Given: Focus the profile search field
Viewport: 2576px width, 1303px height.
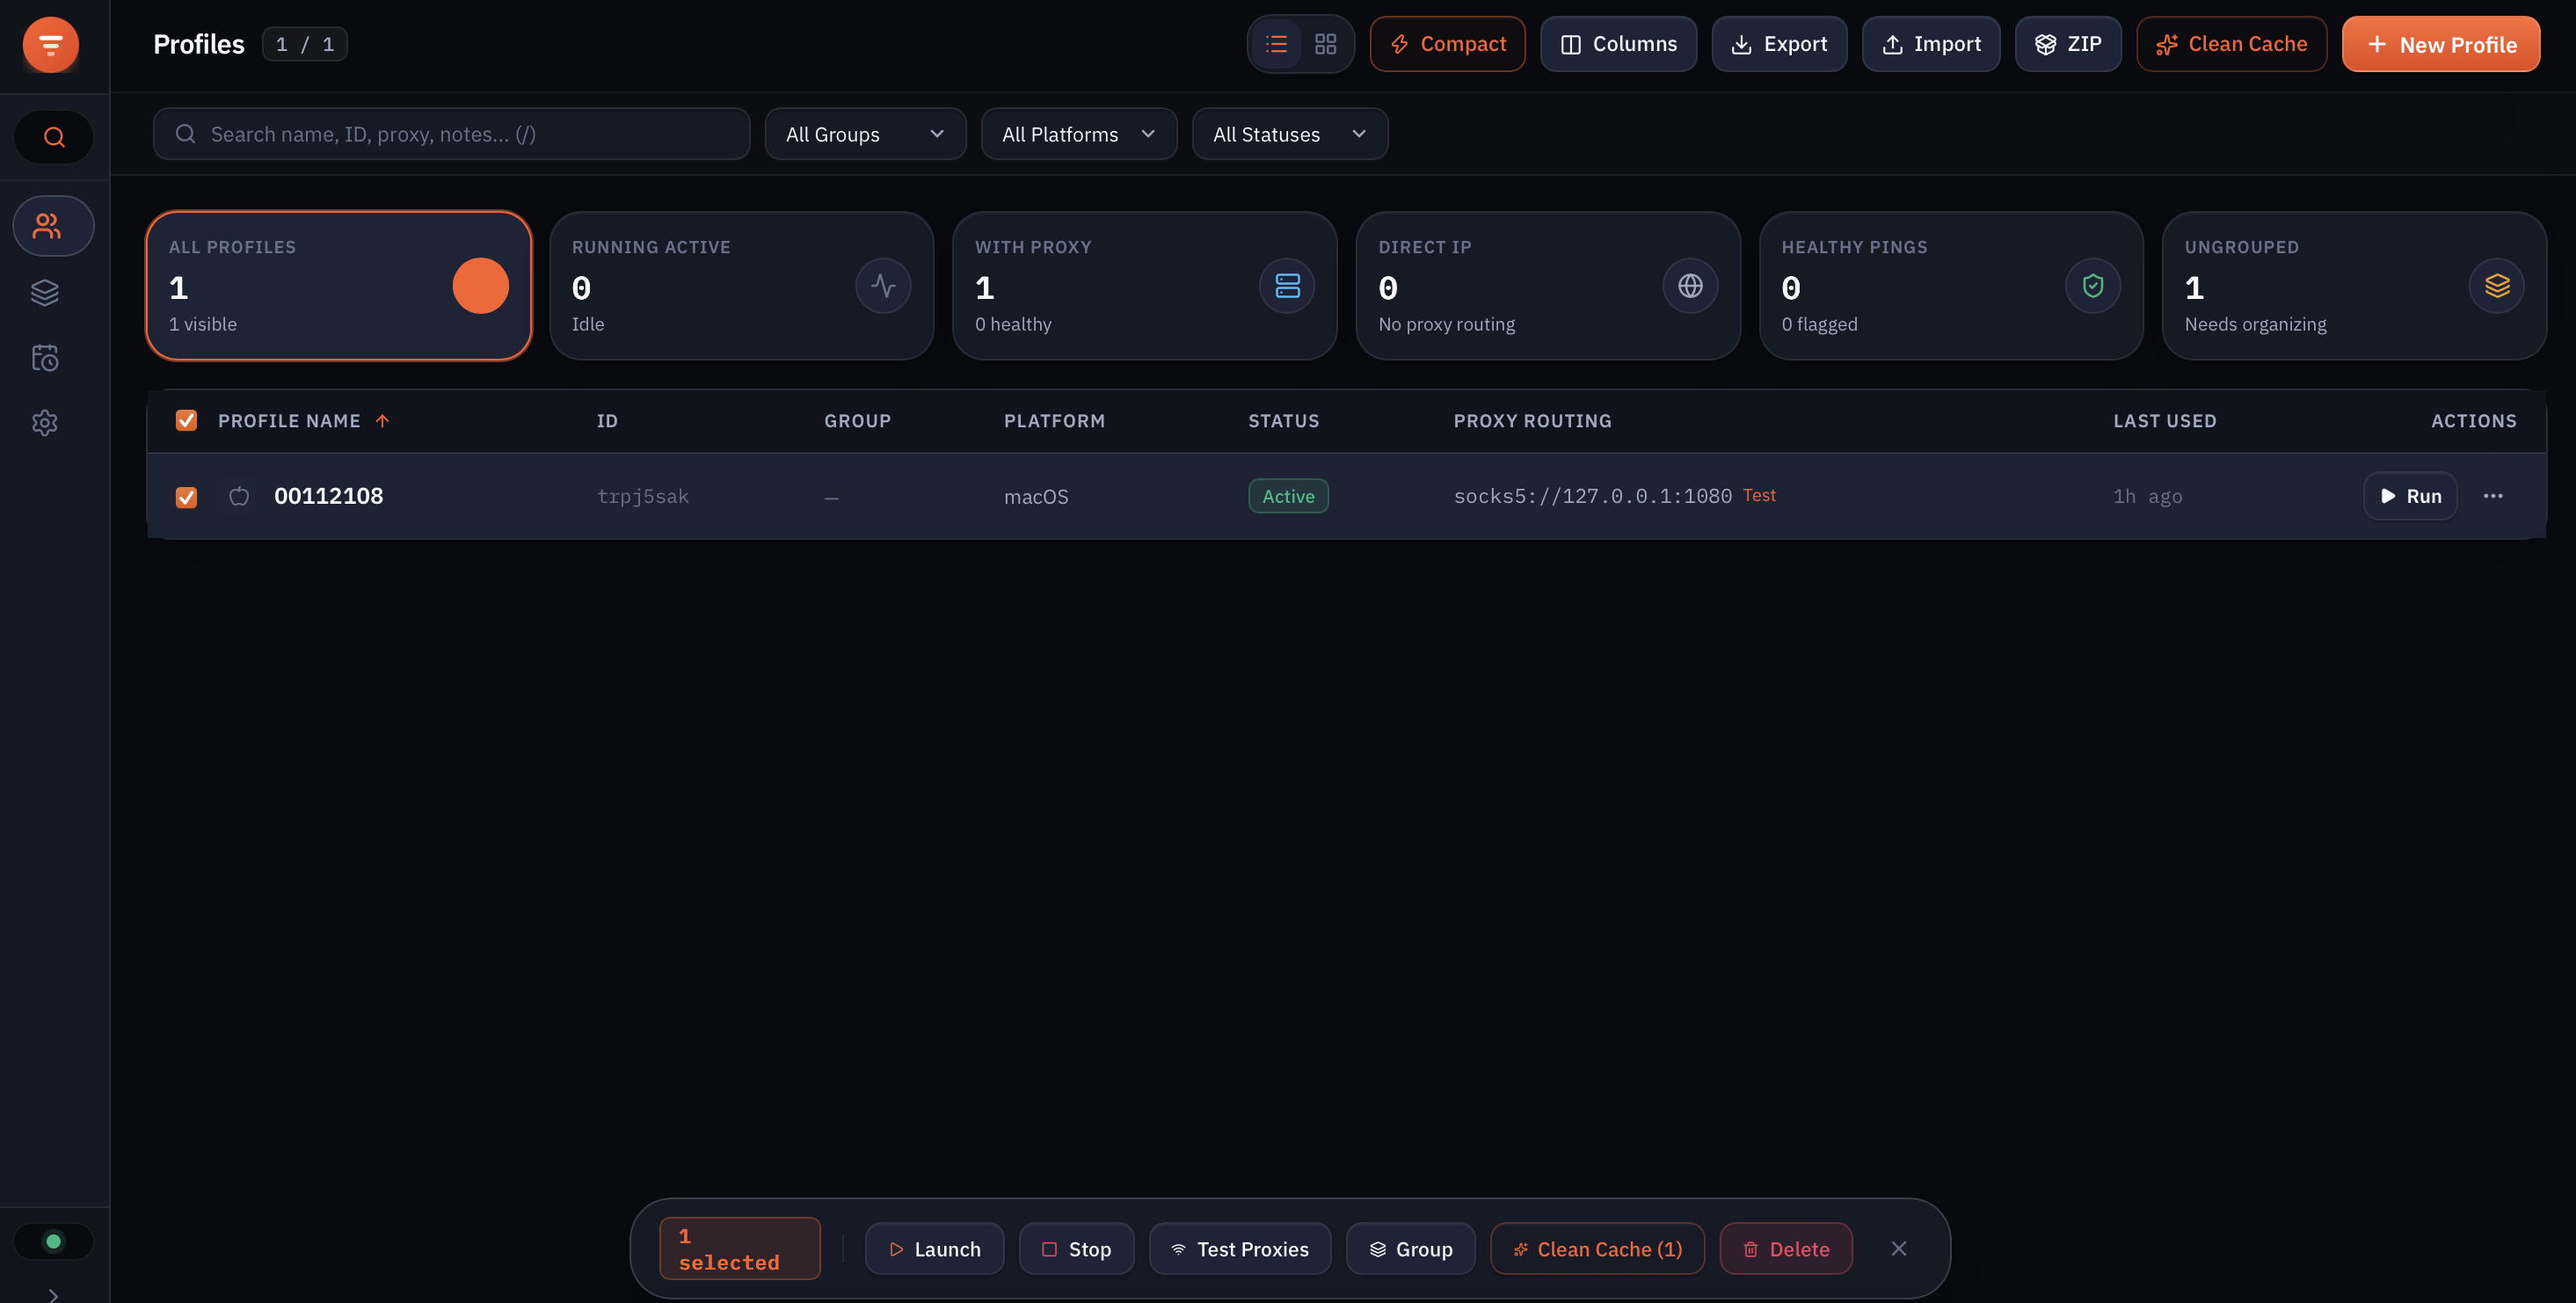Looking at the screenshot, I should [x=451, y=134].
